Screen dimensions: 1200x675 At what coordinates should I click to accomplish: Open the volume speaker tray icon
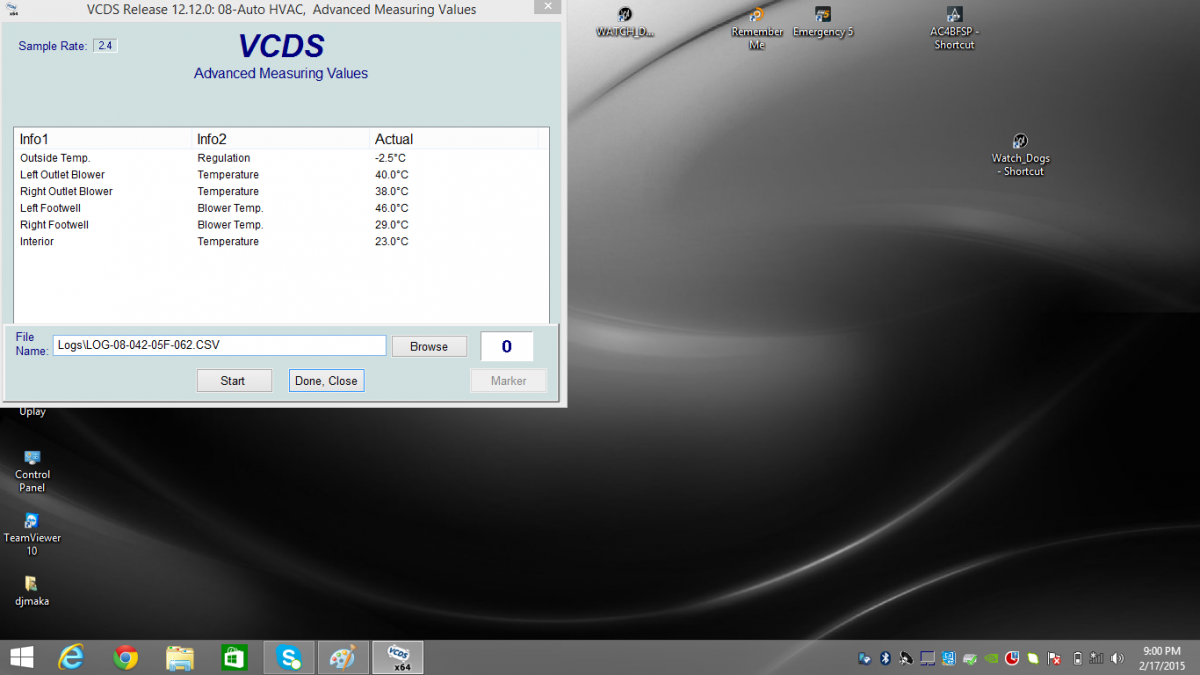coord(1119,658)
